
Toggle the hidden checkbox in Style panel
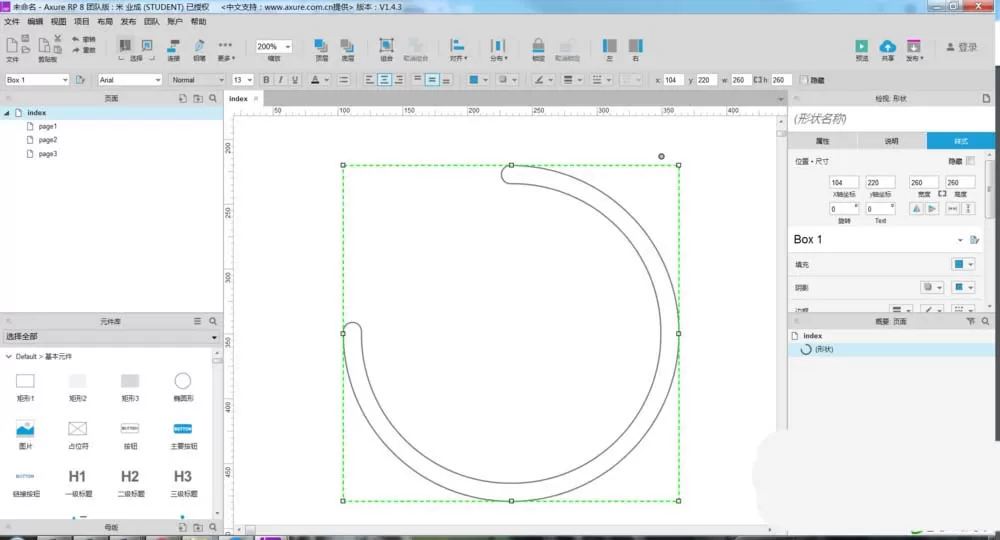[x=970, y=161]
